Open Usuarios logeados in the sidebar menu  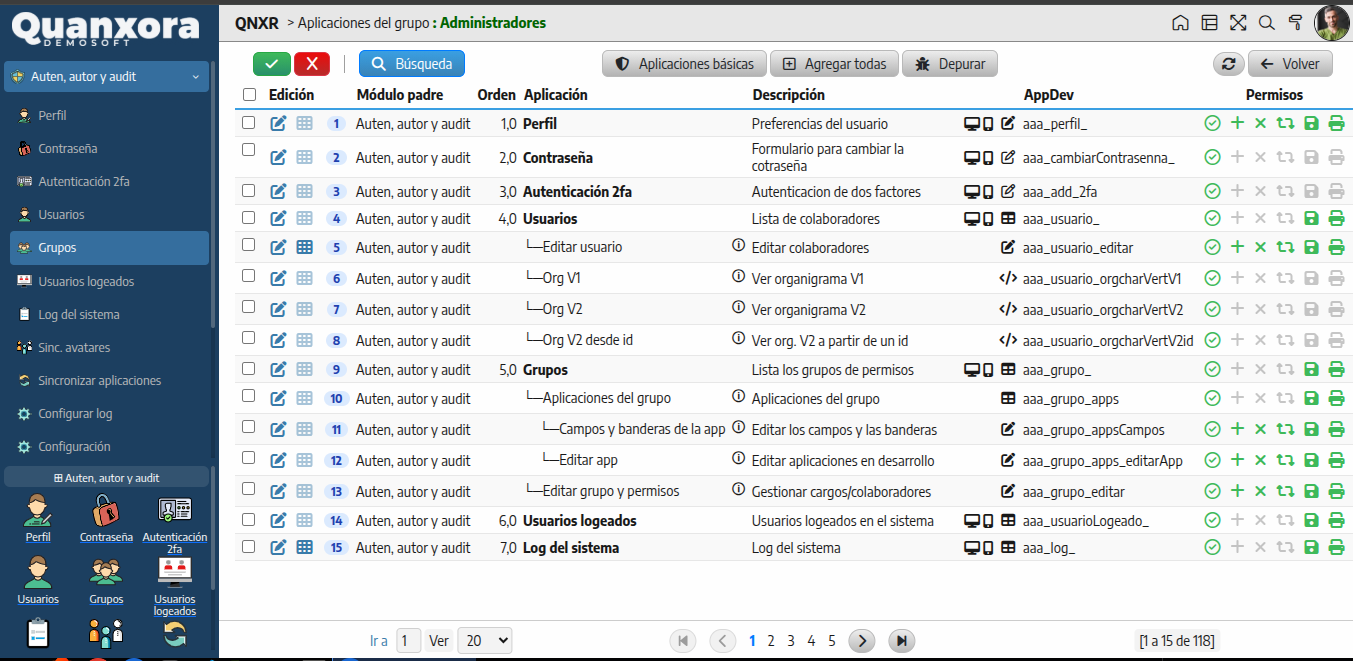click(86, 281)
